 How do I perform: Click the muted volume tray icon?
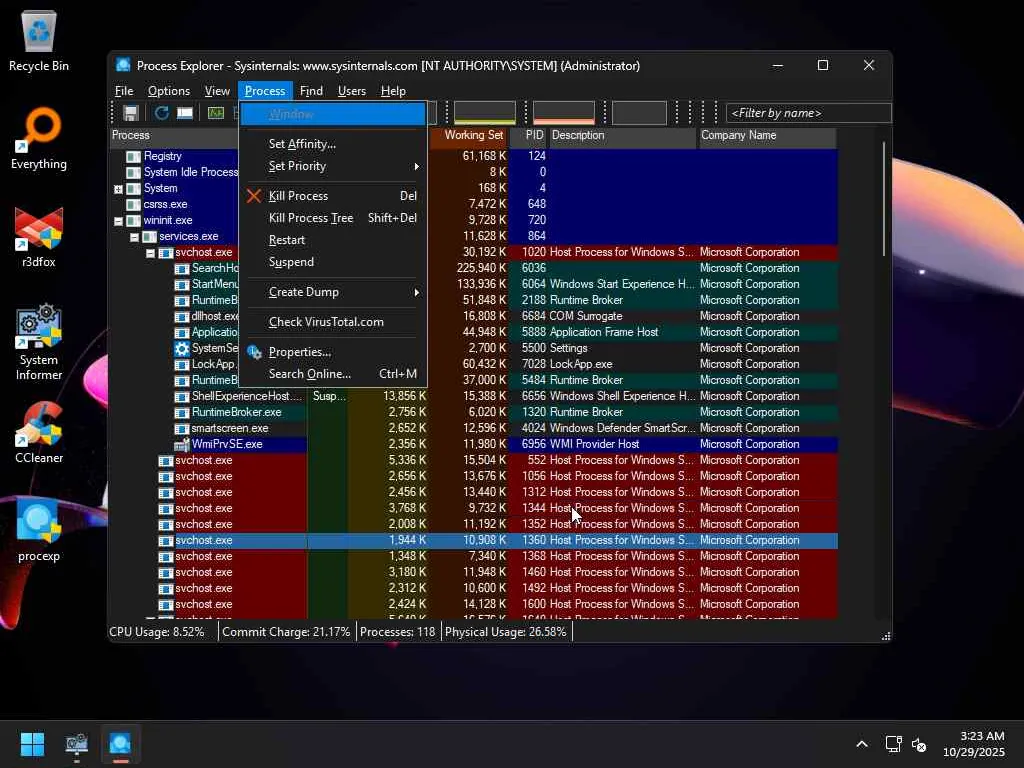click(919, 744)
